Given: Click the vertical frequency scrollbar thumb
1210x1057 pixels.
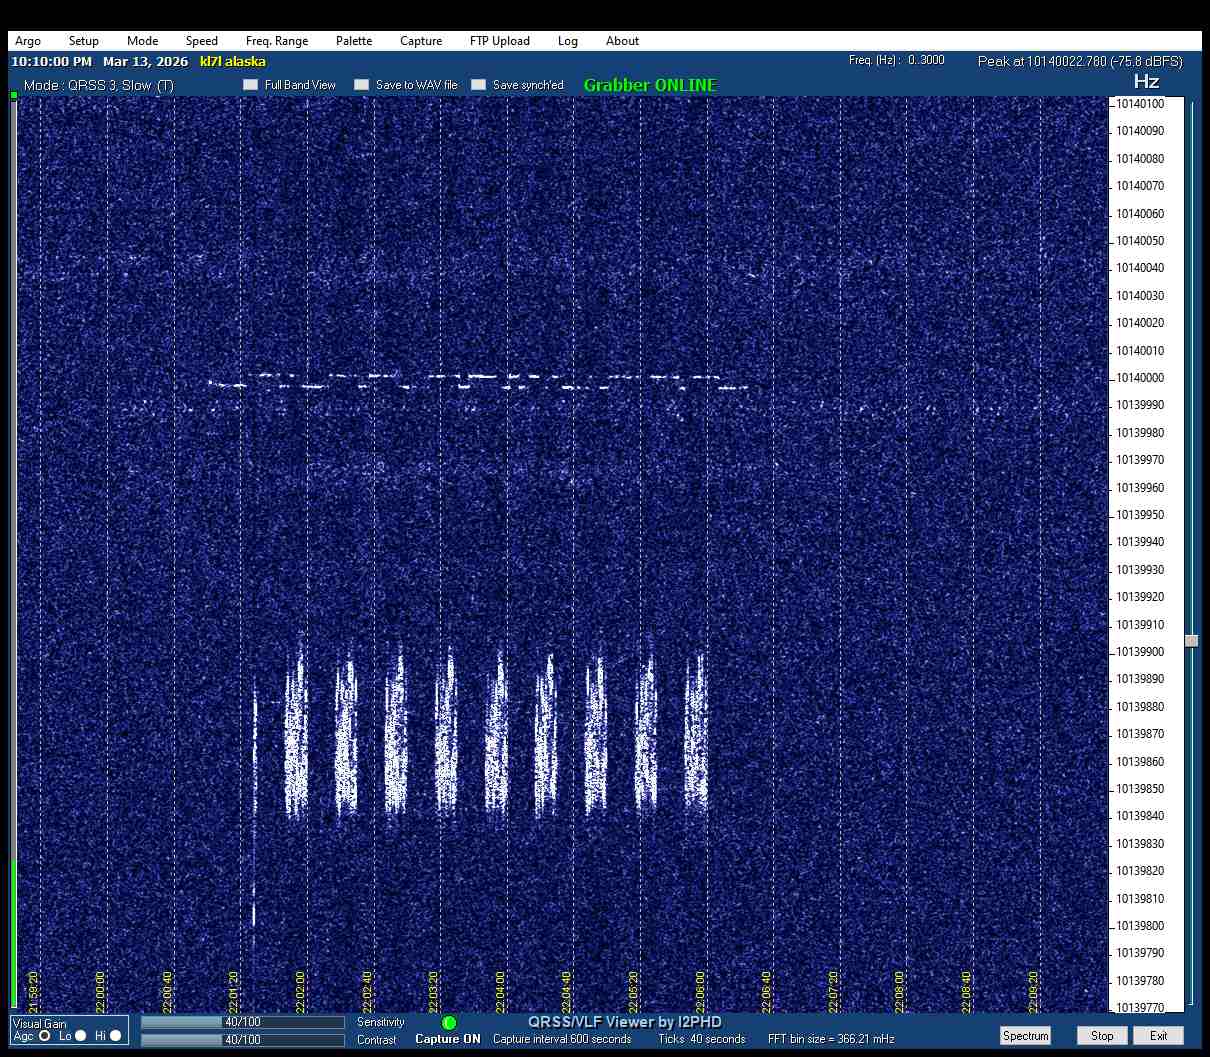Looking at the screenshot, I should tap(1191, 641).
